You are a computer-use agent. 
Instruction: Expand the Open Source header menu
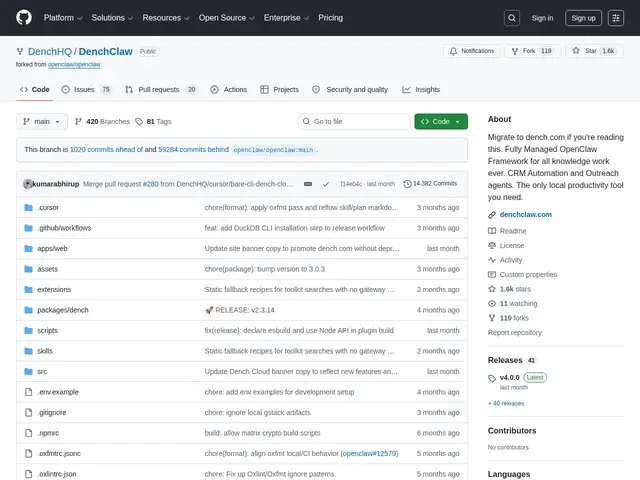click(227, 18)
